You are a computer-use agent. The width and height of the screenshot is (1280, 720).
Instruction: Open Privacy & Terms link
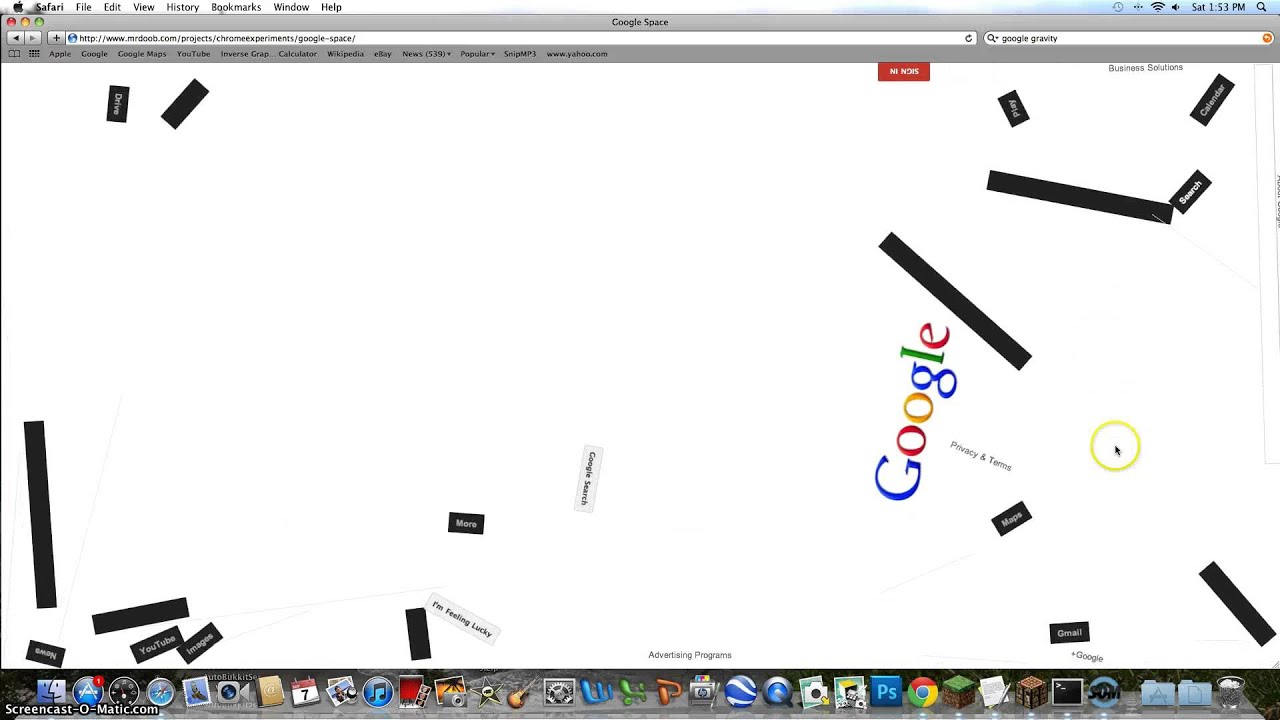click(x=981, y=456)
